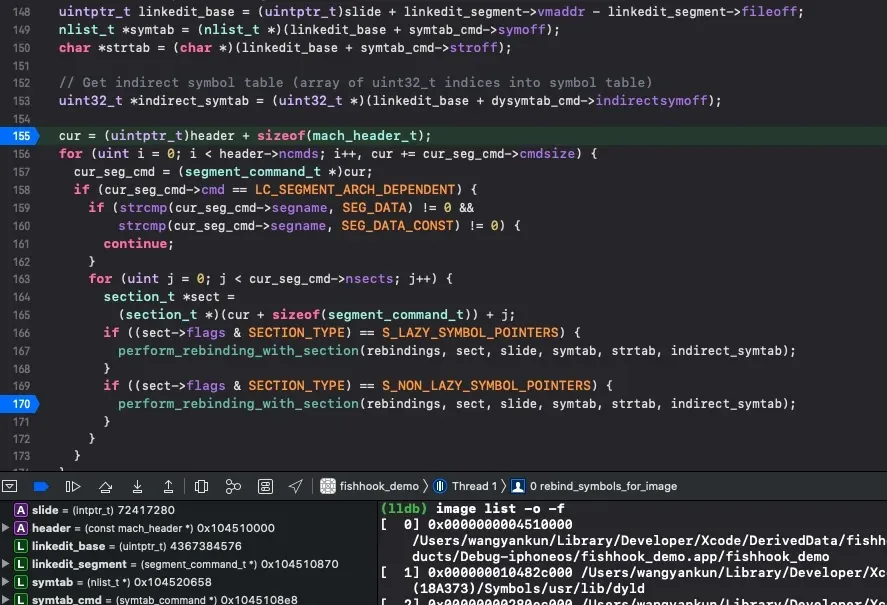The height and width of the screenshot is (605, 887).
Task: Expand the symtab variable
Action: tap(5, 582)
